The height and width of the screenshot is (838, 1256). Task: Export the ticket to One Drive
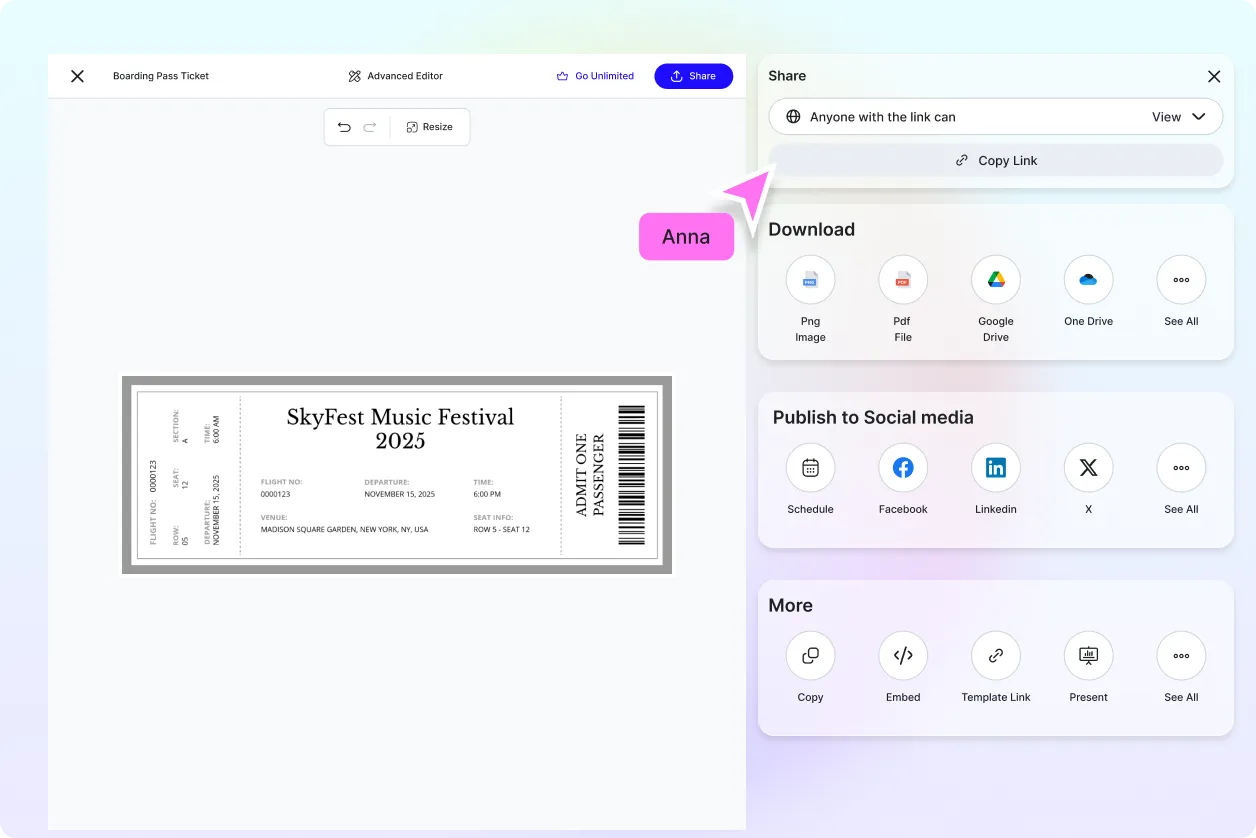click(x=1088, y=280)
